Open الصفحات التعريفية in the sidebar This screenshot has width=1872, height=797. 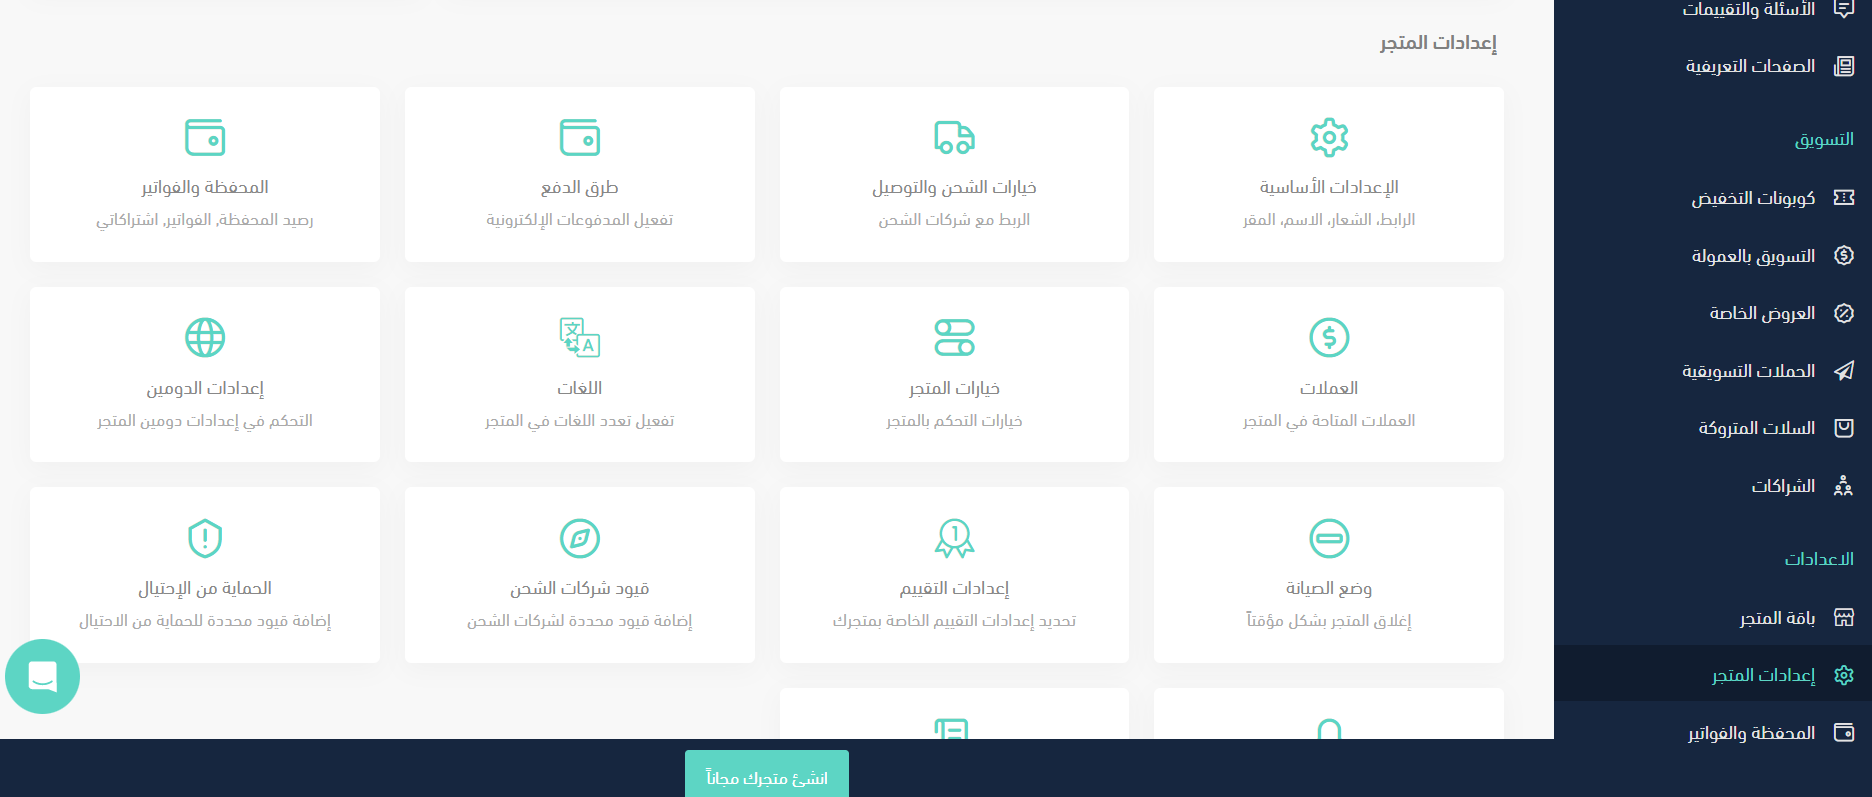point(1751,66)
